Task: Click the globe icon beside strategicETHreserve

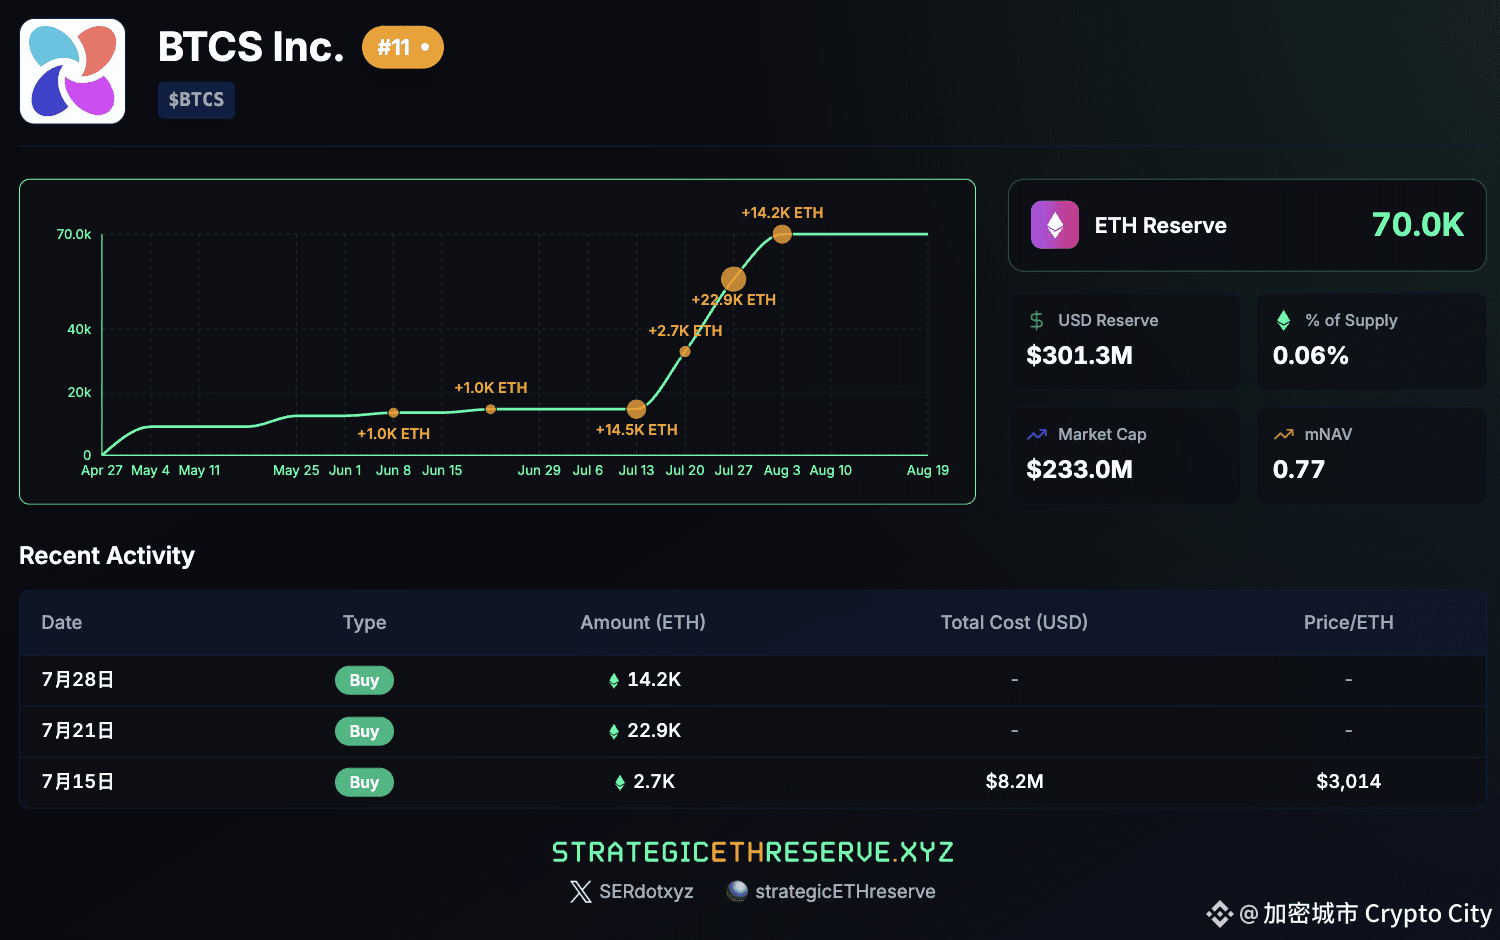Action: [x=737, y=891]
